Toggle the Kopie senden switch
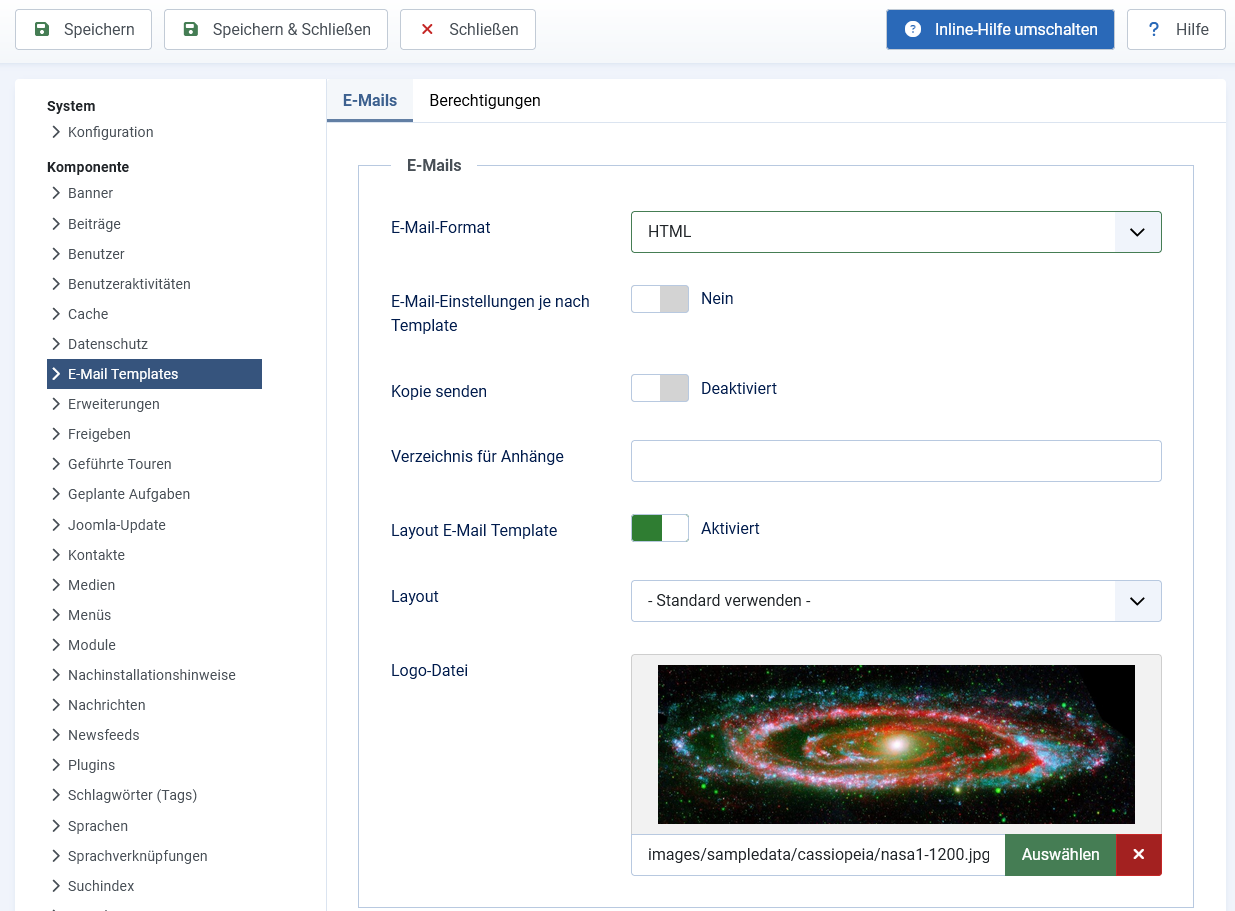 [x=660, y=388]
